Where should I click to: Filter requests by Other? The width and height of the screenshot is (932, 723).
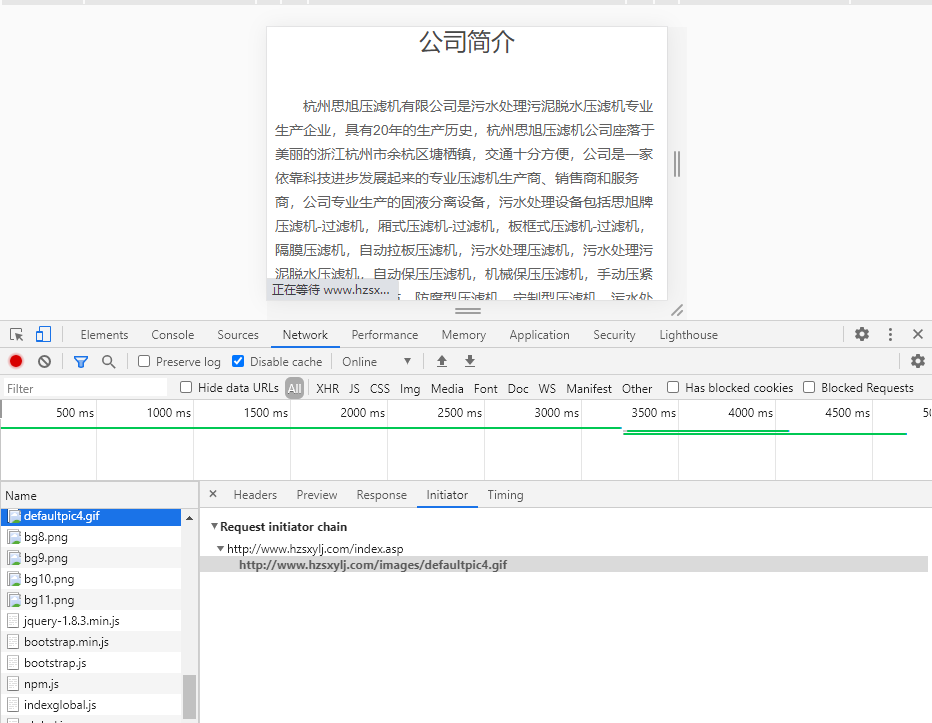637,388
